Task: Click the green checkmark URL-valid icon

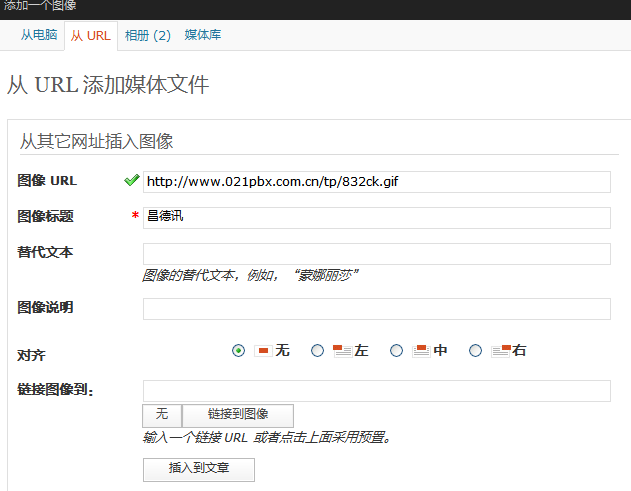Action: click(132, 180)
